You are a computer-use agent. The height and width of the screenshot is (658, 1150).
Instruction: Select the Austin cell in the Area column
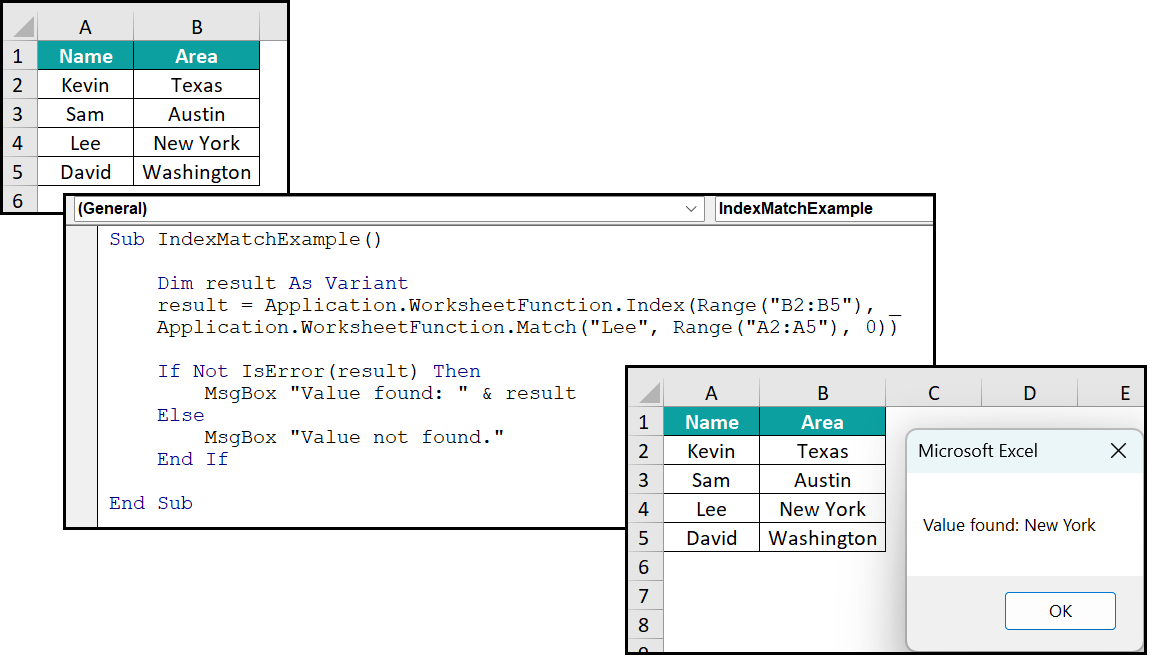tap(196, 113)
